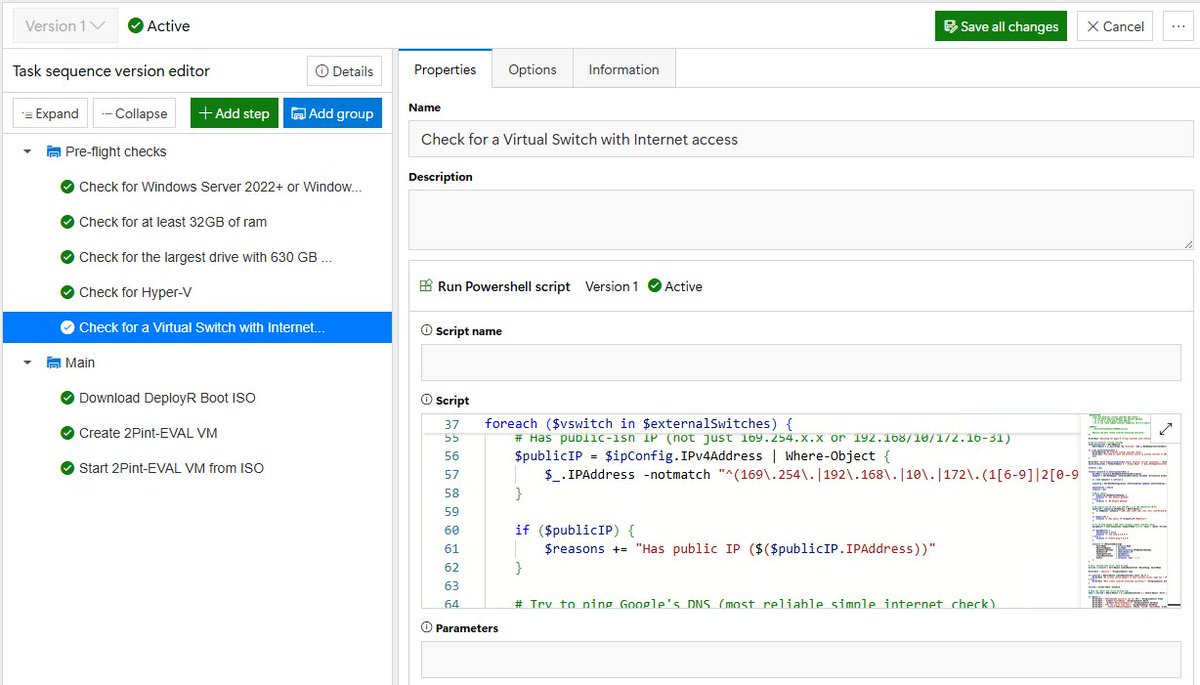The width and height of the screenshot is (1200, 685).
Task: Click the Script name input field
Action: coord(801,362)
